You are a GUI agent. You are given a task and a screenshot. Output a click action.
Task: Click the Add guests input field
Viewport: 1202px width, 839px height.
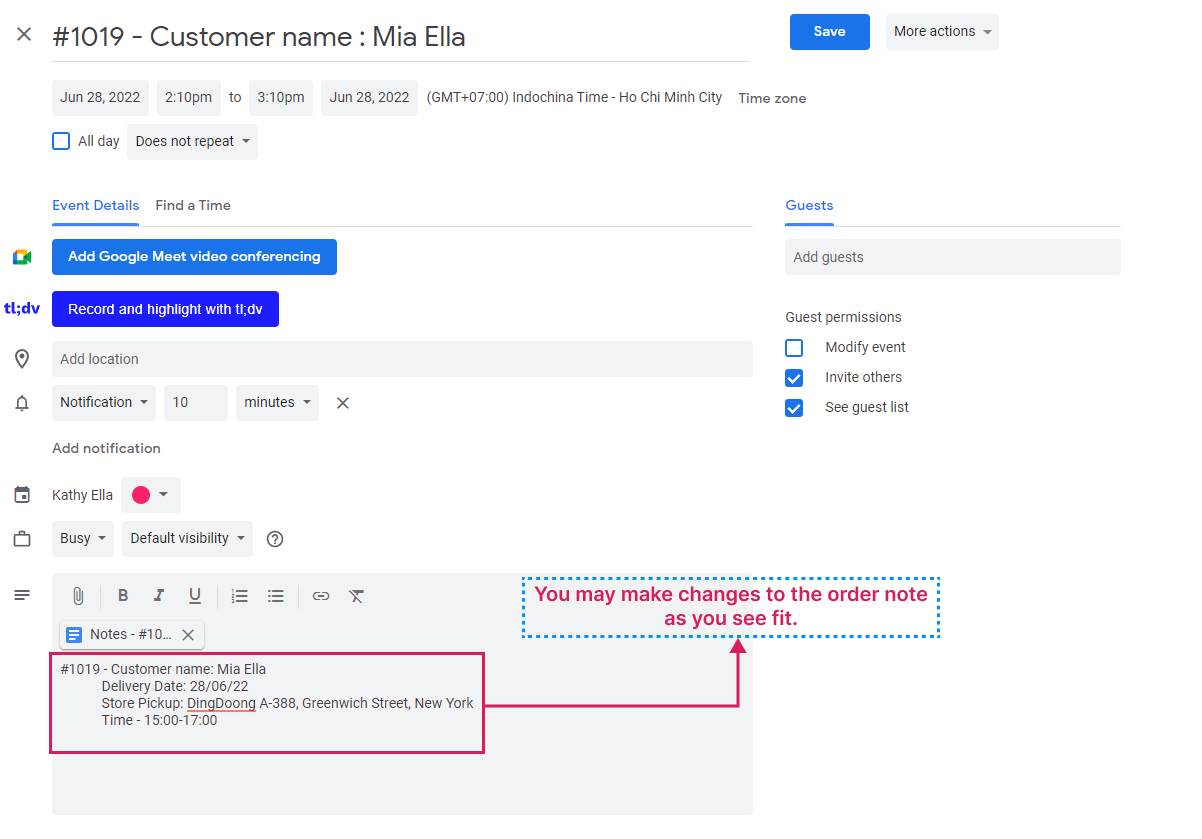[952, 257]
